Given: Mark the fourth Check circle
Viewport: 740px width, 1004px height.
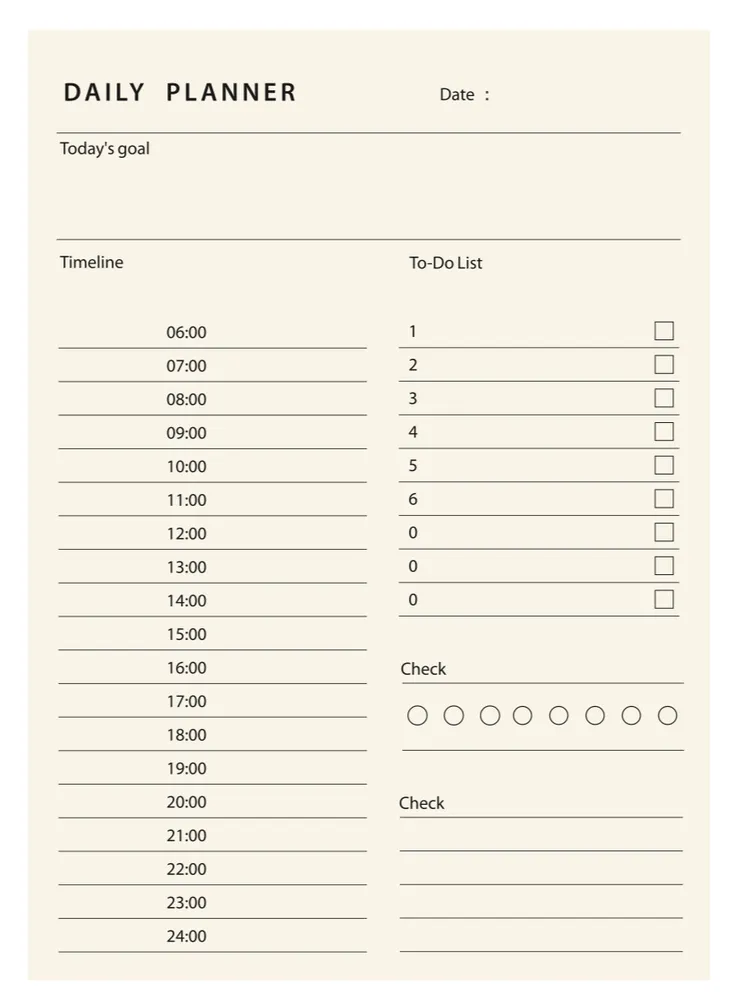Looking at the screenshot, I should [523, 715].
